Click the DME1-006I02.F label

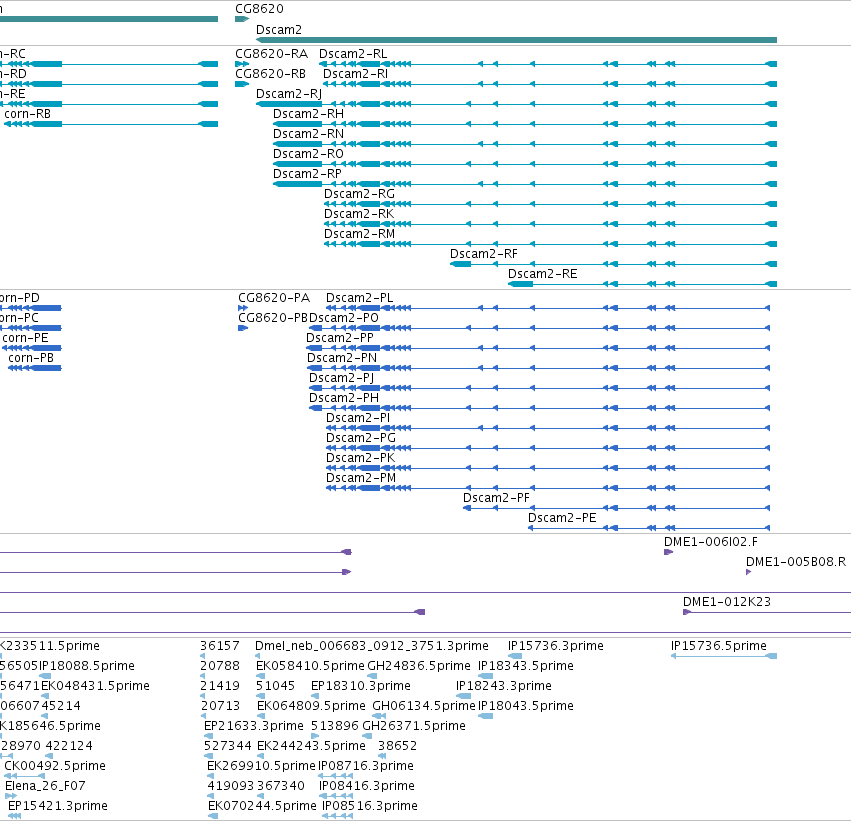pyautogui.click(x=710, y=542)
